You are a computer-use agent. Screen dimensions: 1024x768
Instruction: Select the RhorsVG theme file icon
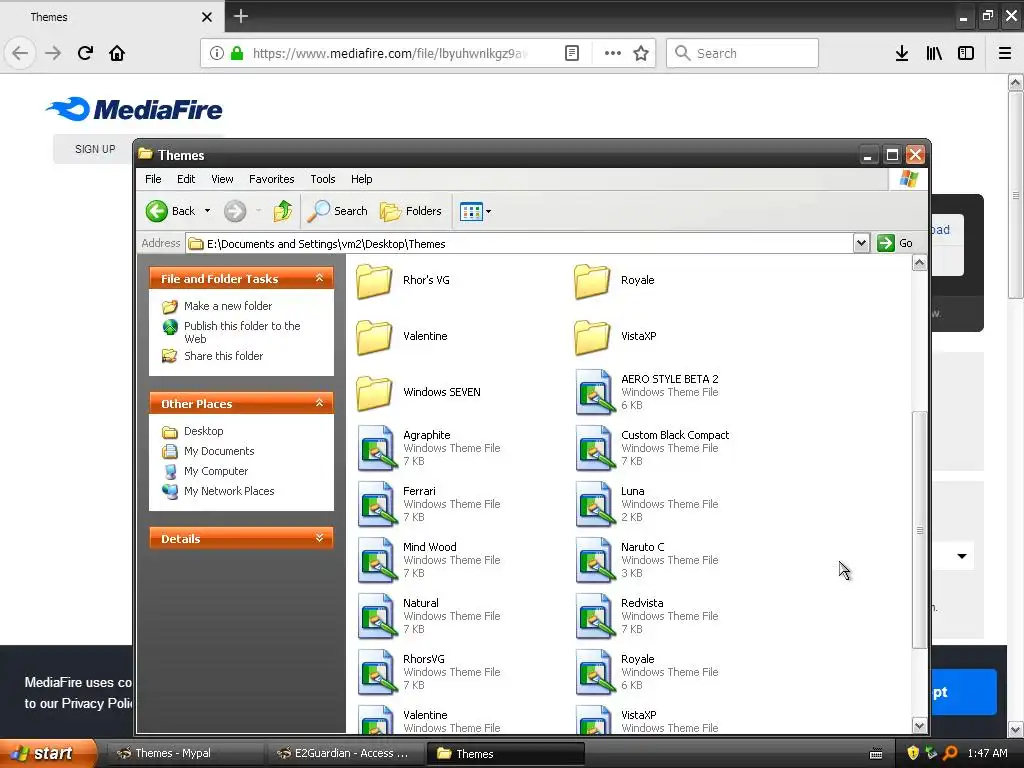point(377,673)
